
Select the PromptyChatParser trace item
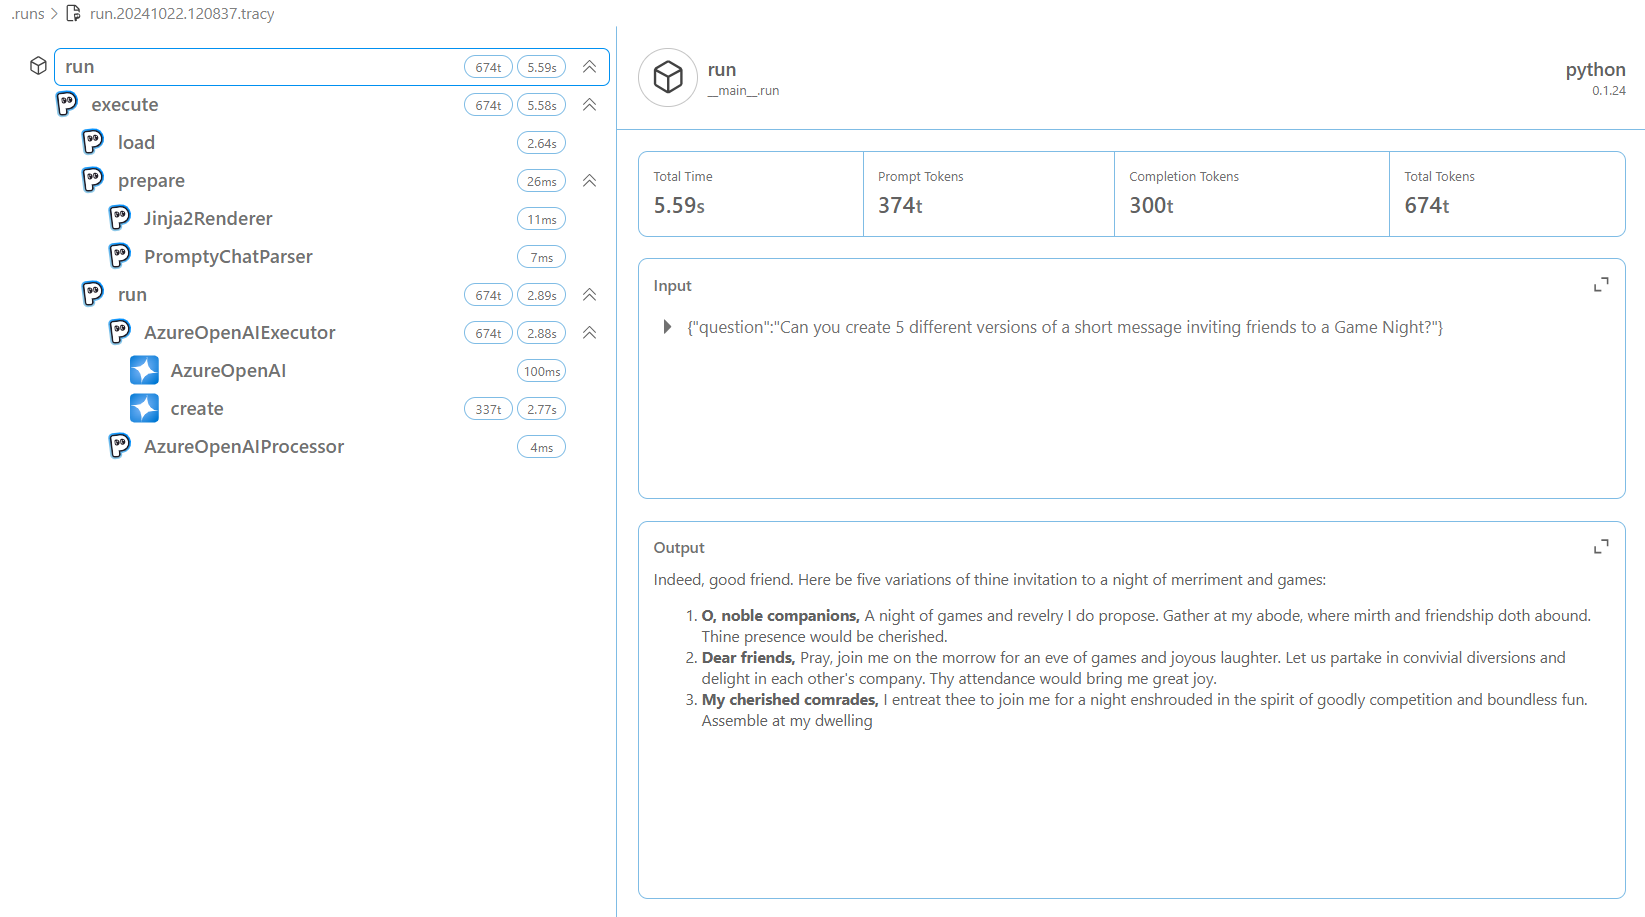tap(228, 257)
